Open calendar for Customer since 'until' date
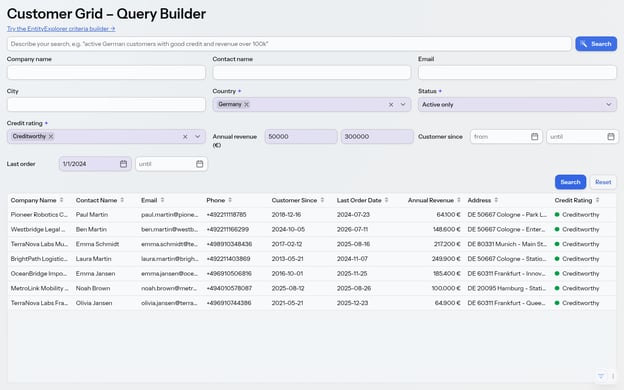 click(611, 136)
